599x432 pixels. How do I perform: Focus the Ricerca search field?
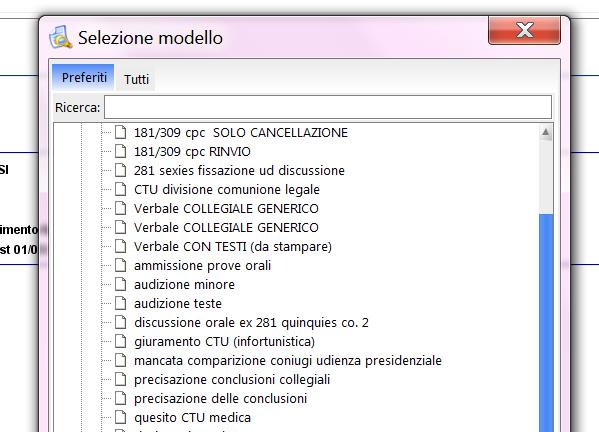[328, 107]
